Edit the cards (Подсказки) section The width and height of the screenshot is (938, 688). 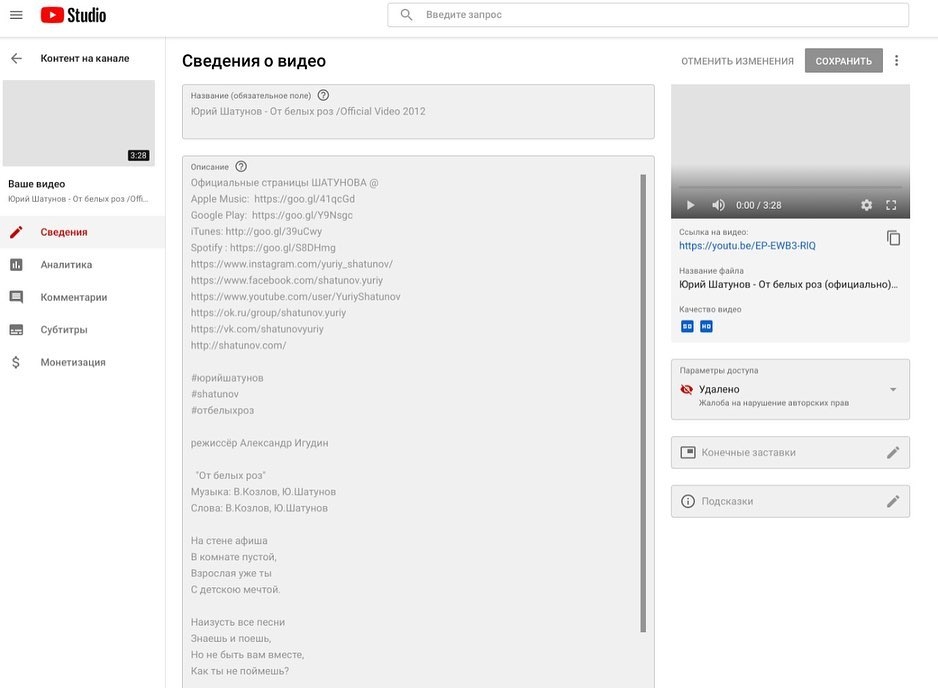(x=893, y=501)
